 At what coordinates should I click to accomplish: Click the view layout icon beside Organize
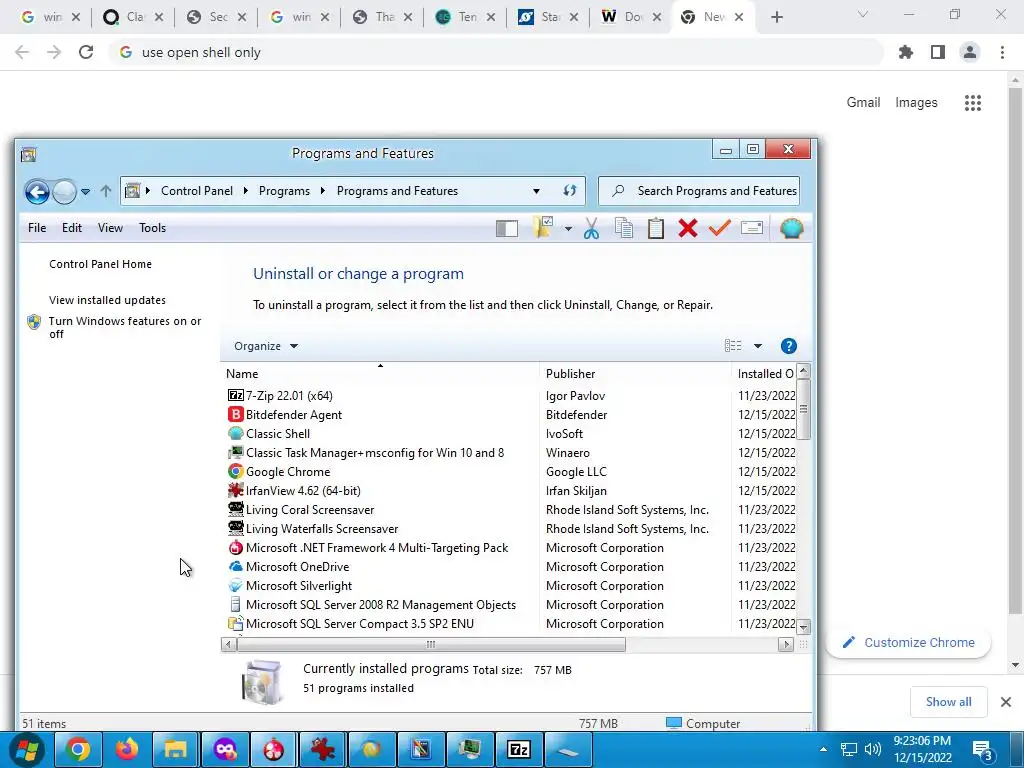[733, 345]
